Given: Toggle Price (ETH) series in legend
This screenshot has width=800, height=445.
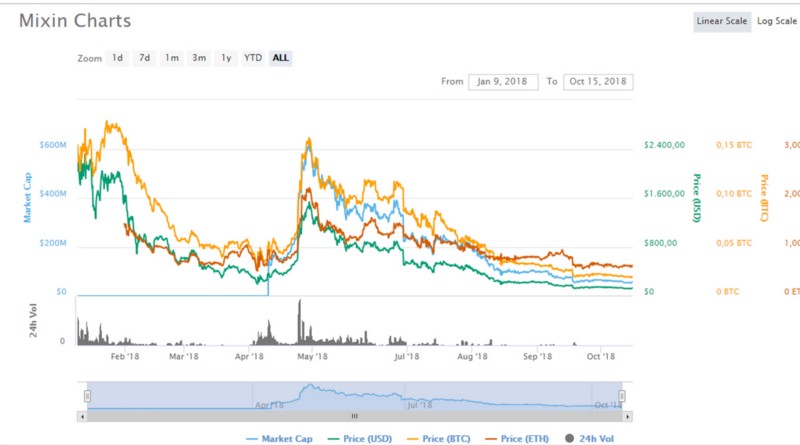Looking at the screenshot, I should (x=517, y=438).
